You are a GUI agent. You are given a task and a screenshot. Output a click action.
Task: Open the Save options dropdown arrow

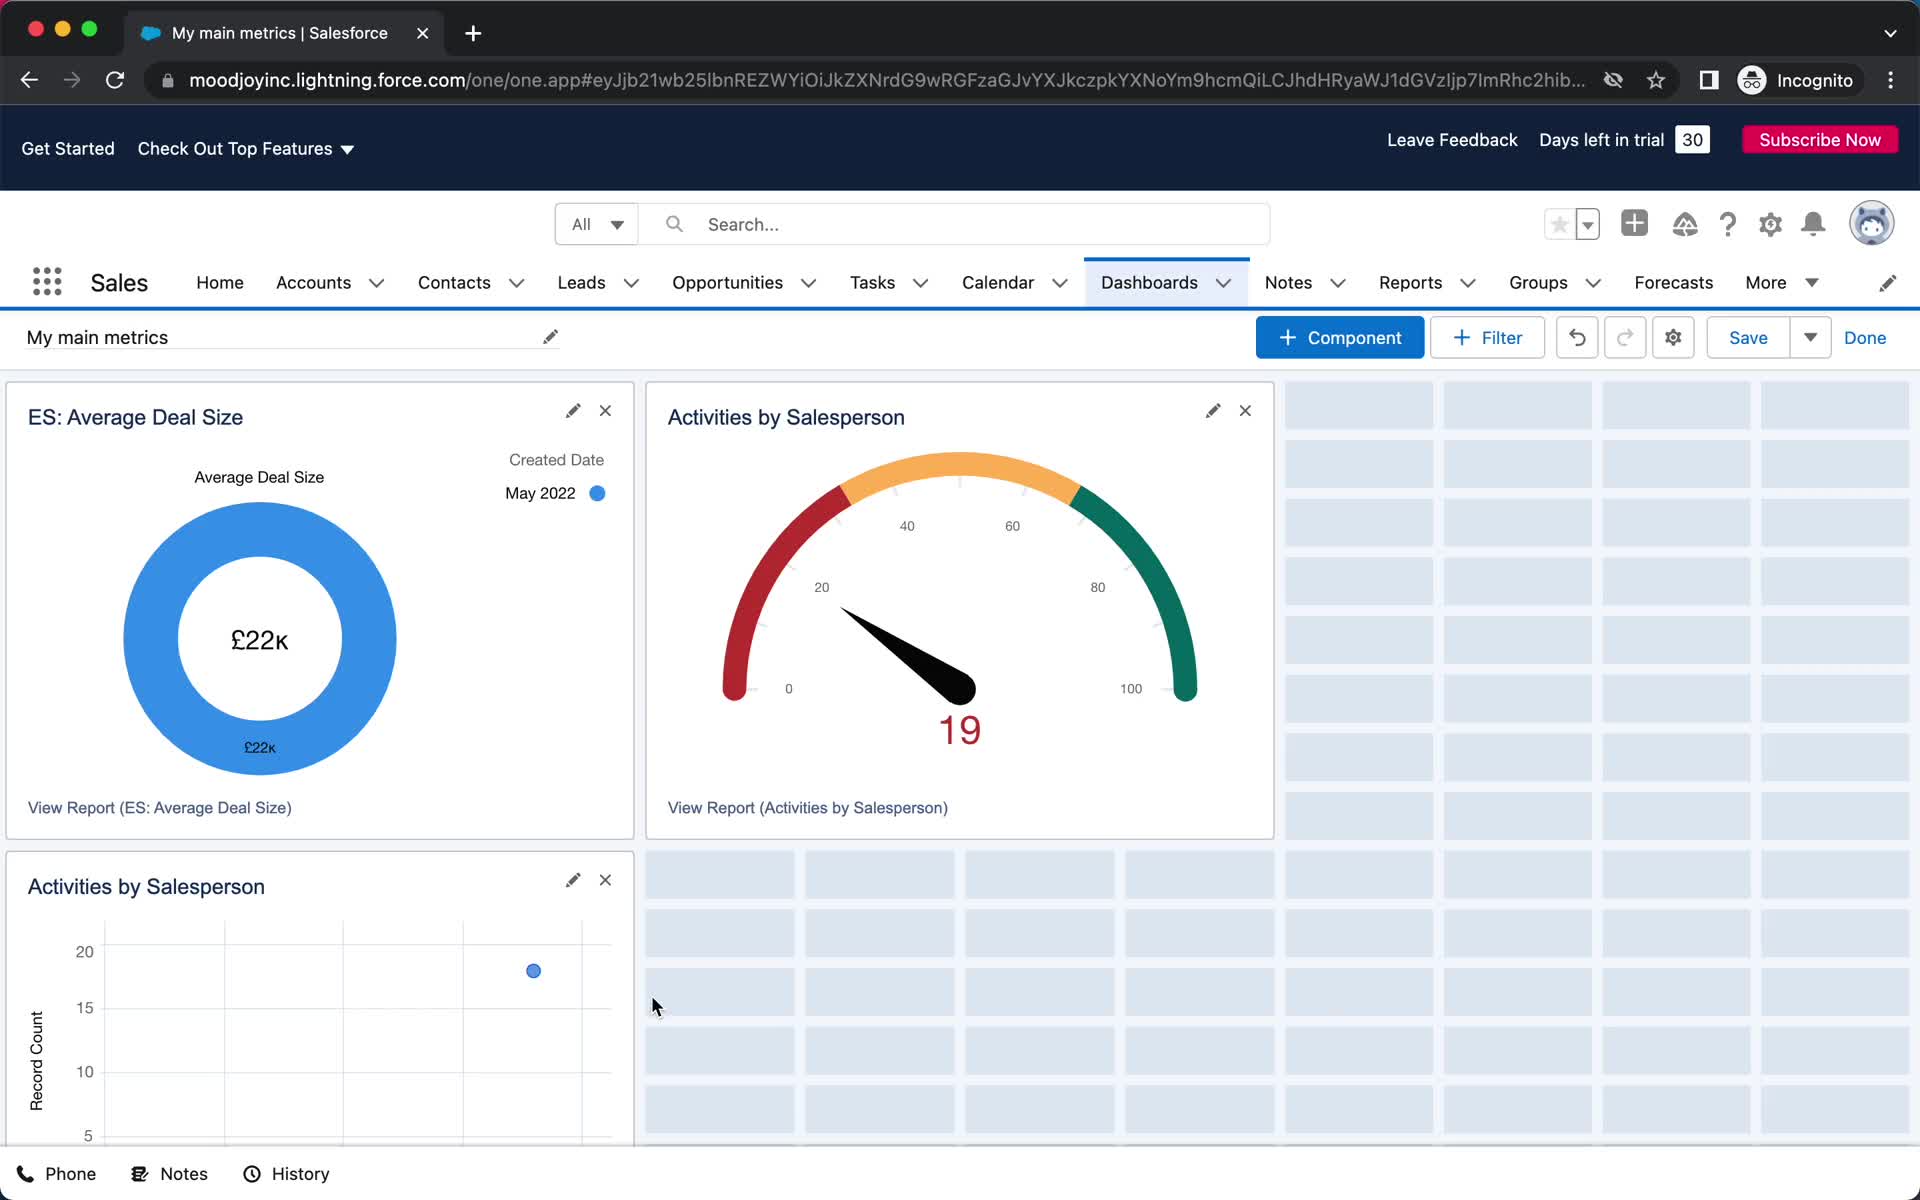pos(1810,338)
